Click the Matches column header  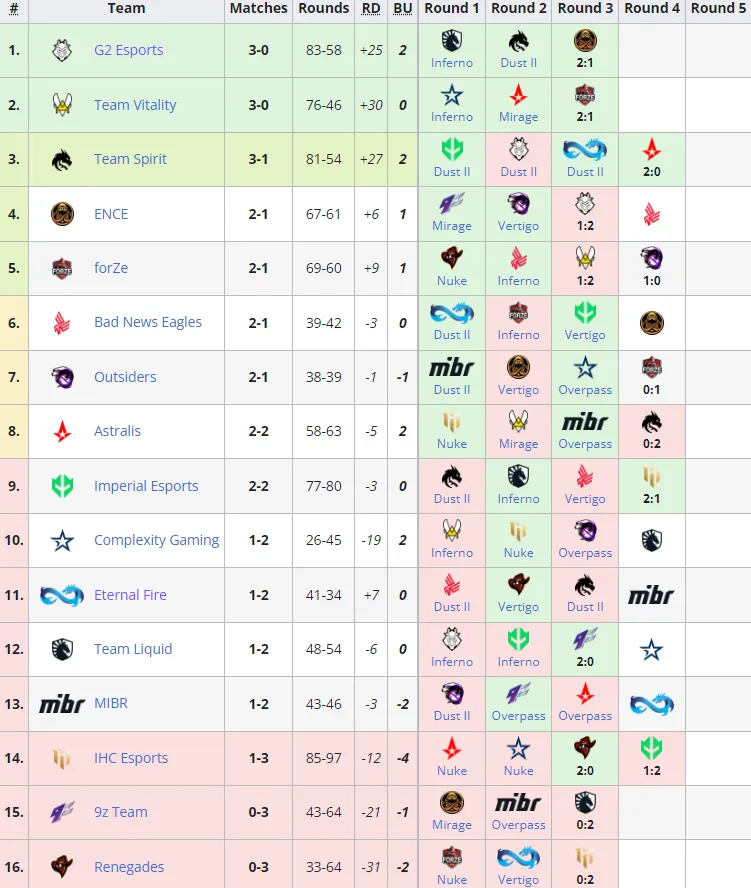258,8
